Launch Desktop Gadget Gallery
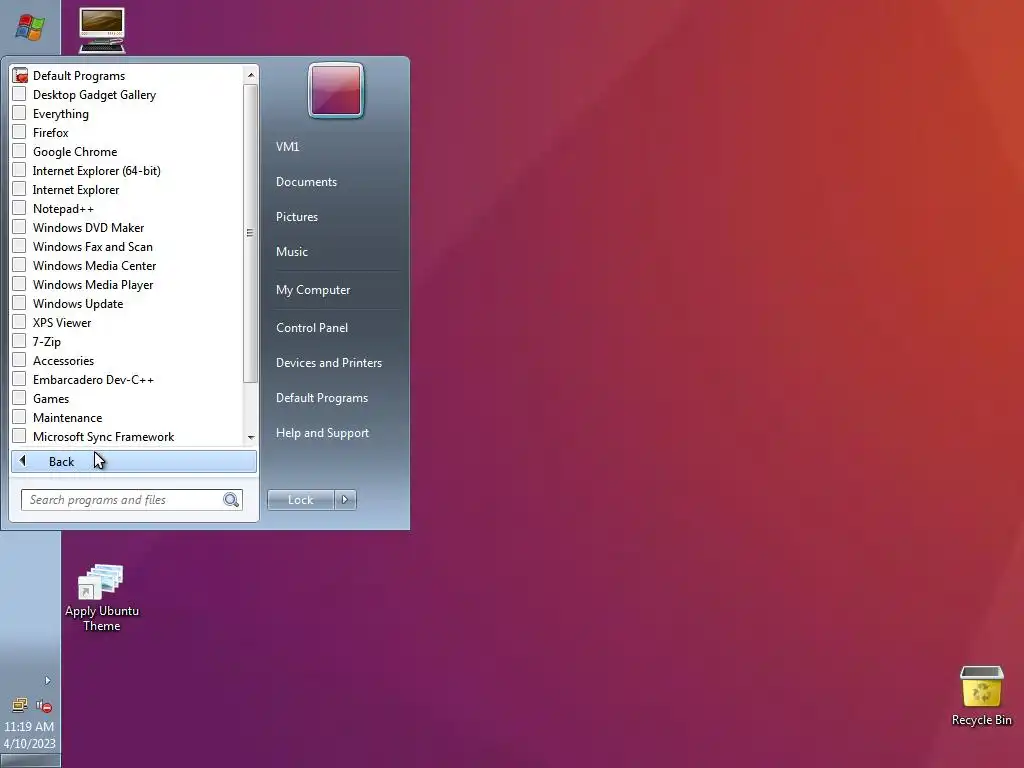 (x=127, y=95)
